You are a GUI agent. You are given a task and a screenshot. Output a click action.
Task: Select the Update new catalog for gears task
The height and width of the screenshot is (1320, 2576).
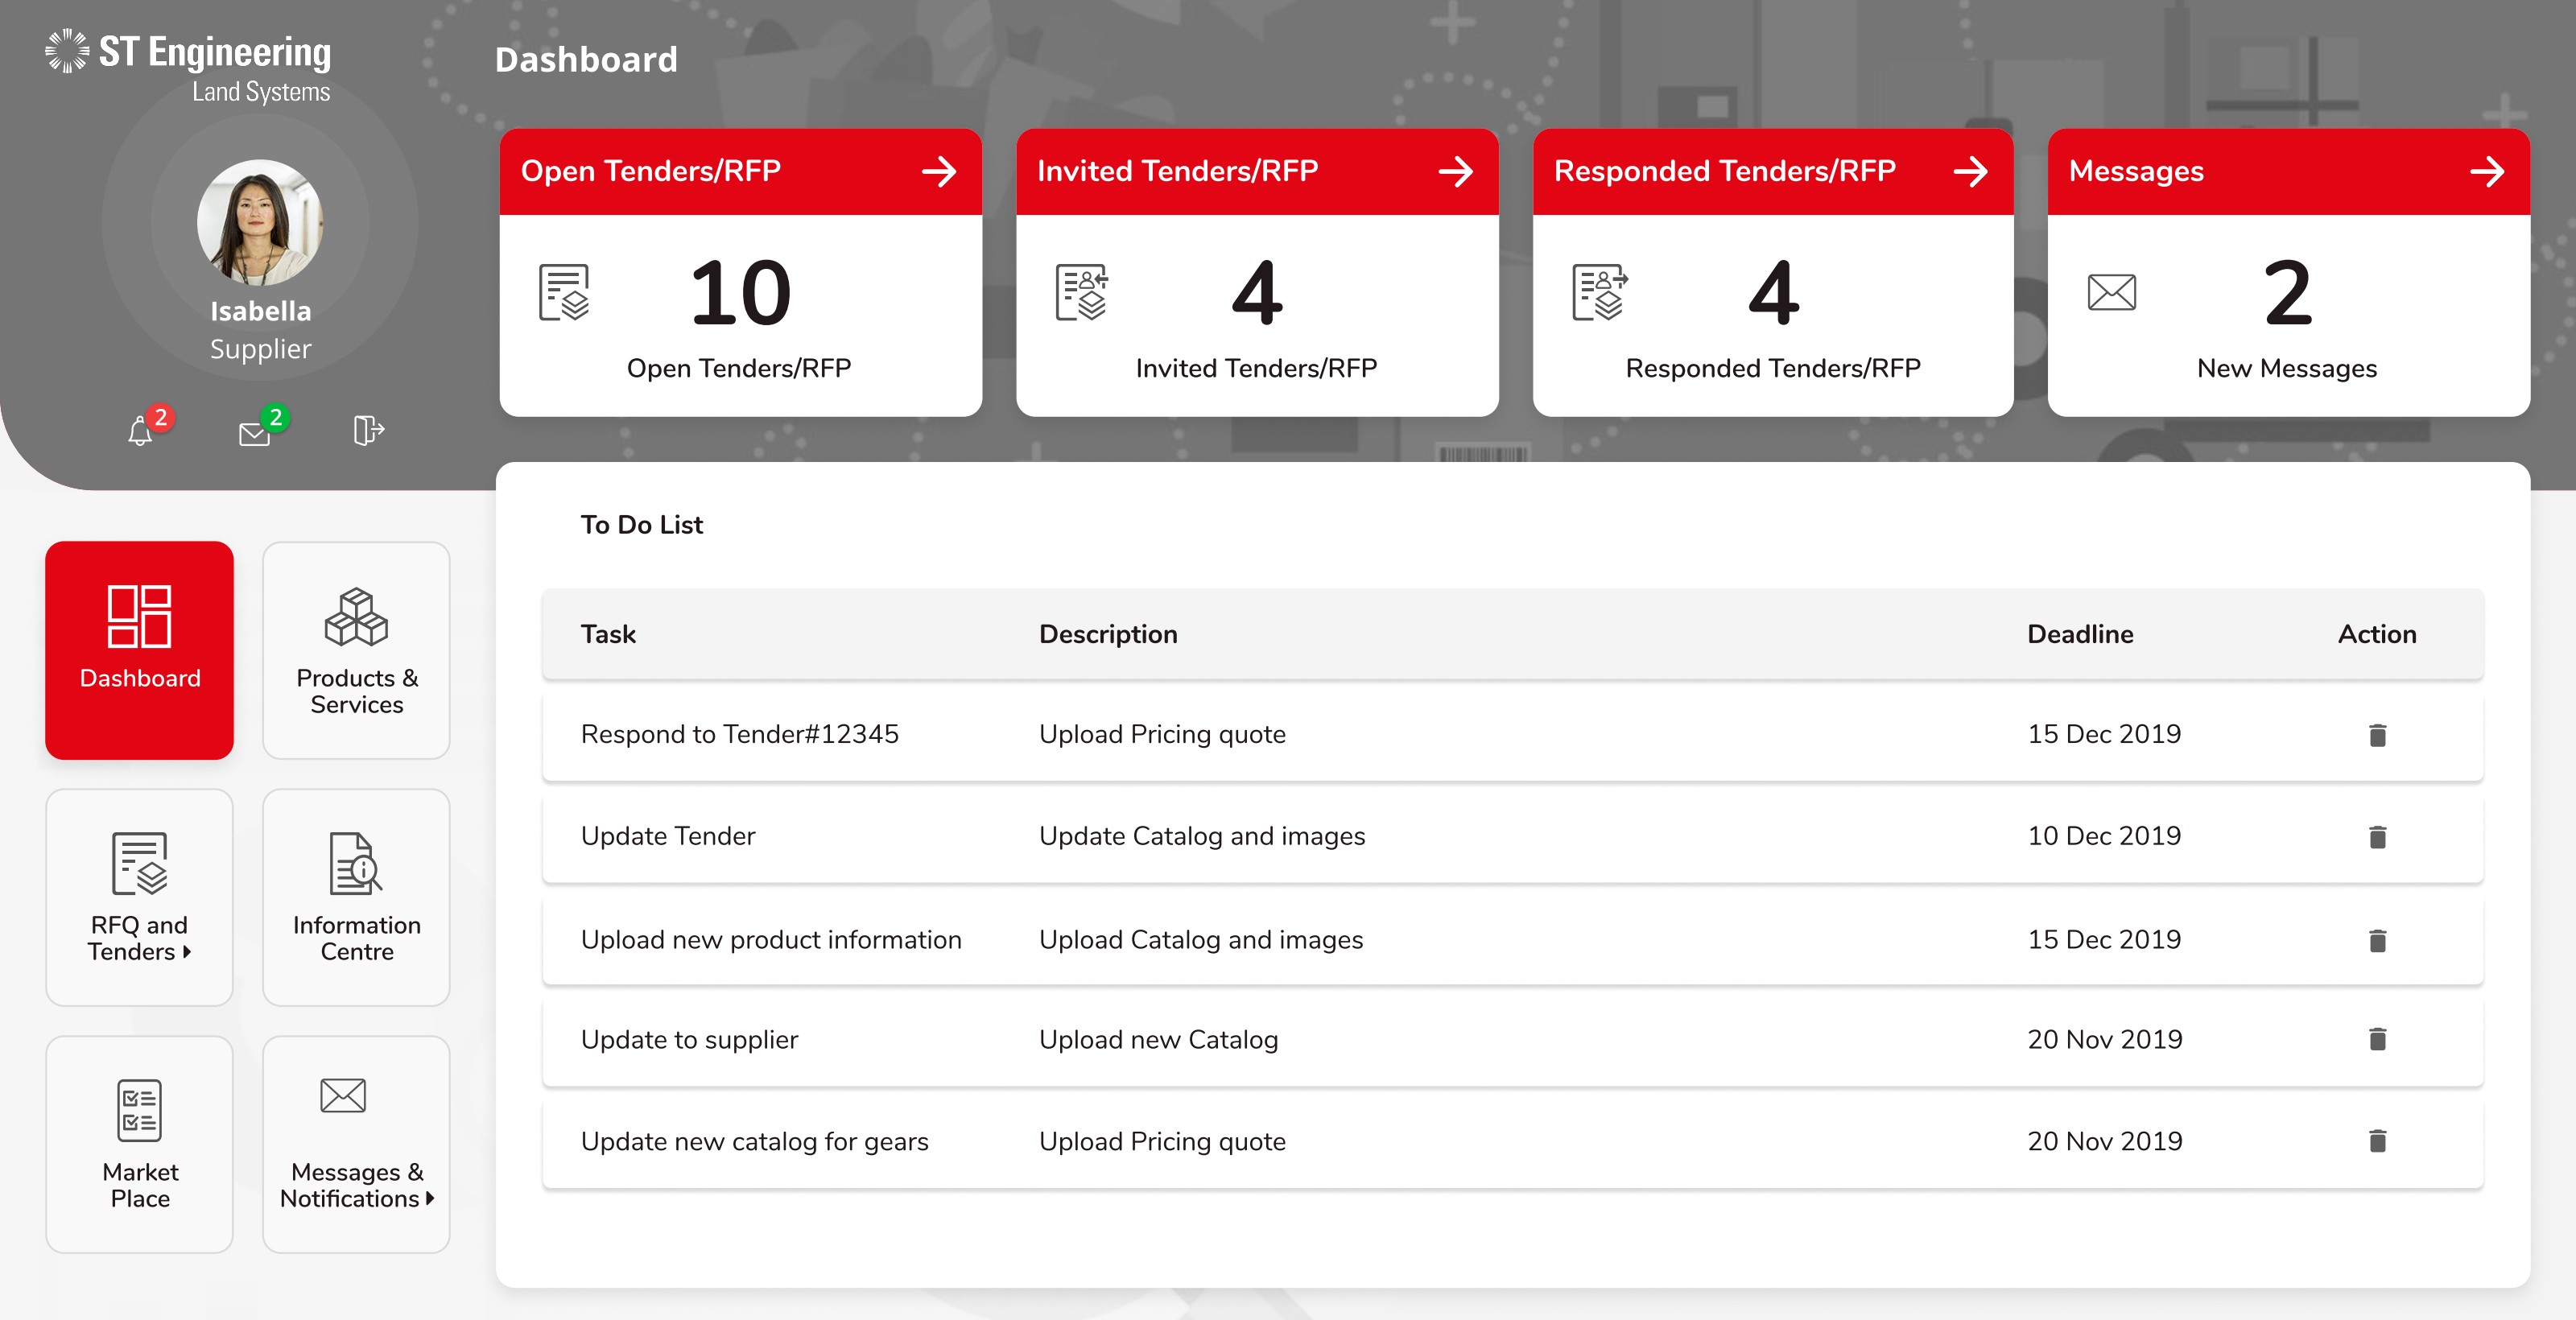tap(754, 1142)
